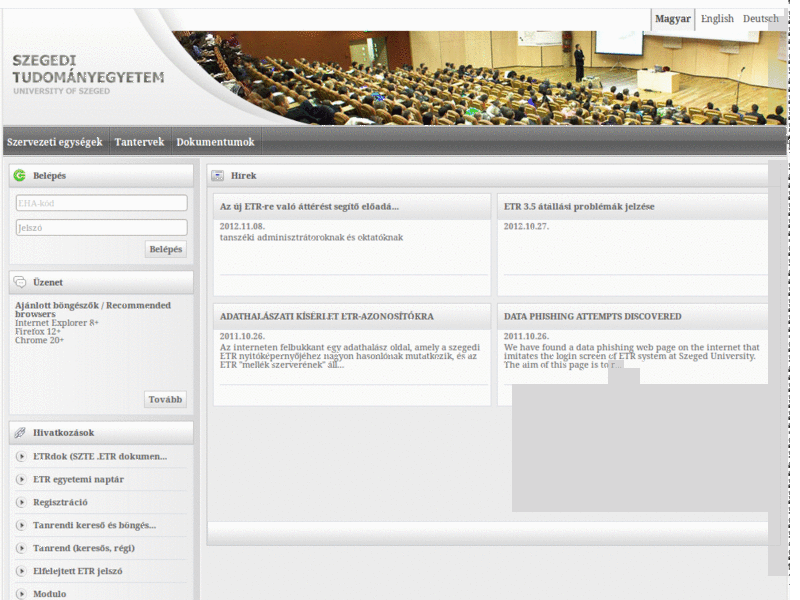Image resolution: width=800 pixels, height=600 pixels.
Task: Focus the EHA-kód input field
Action: coord(102,203)
